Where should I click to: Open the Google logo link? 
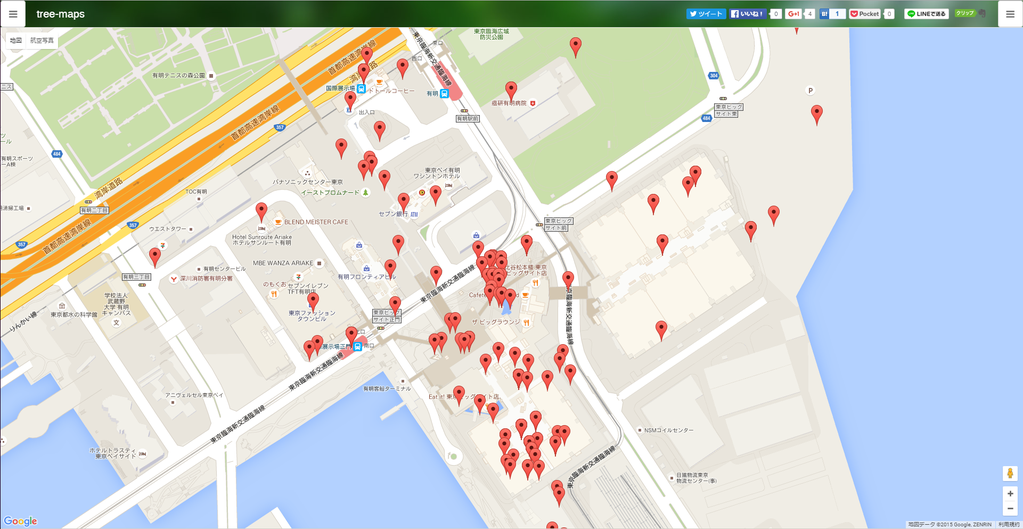[20, 521]
